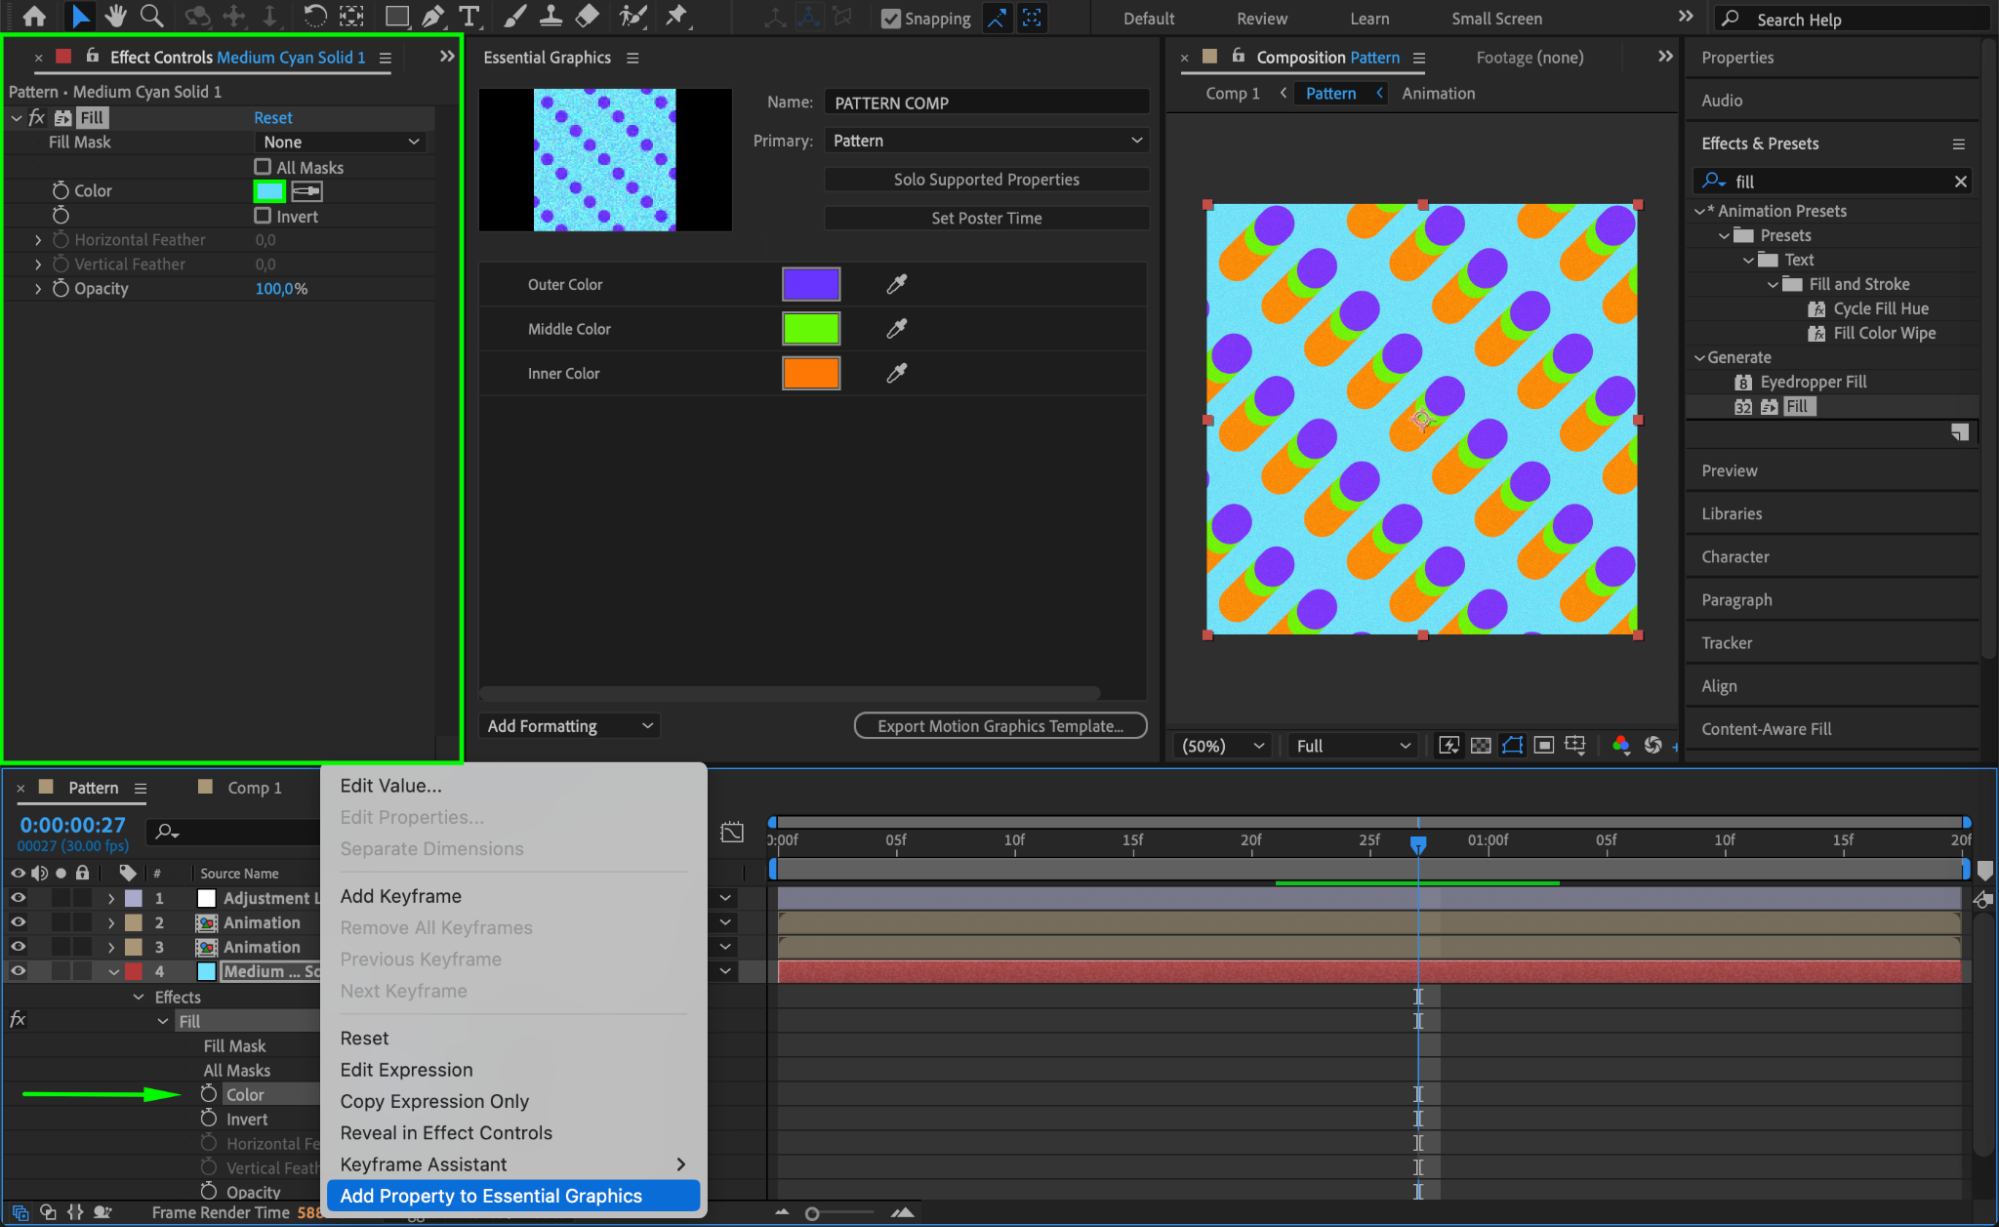
Task: Select the Pen tool
Action: tap(432, 16)
